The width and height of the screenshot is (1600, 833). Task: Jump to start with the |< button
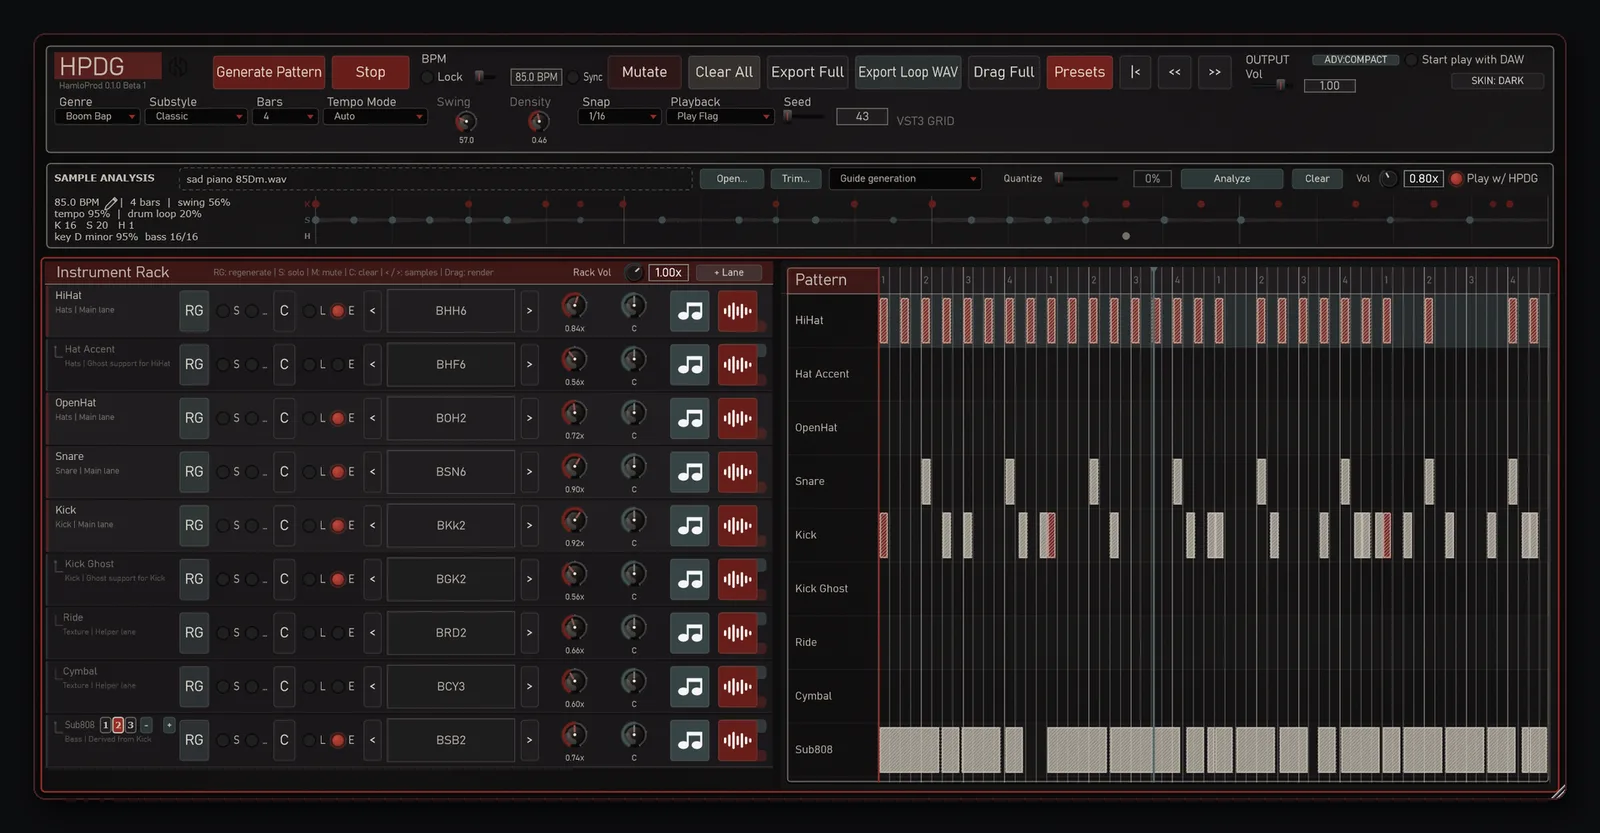[1135, 72]
